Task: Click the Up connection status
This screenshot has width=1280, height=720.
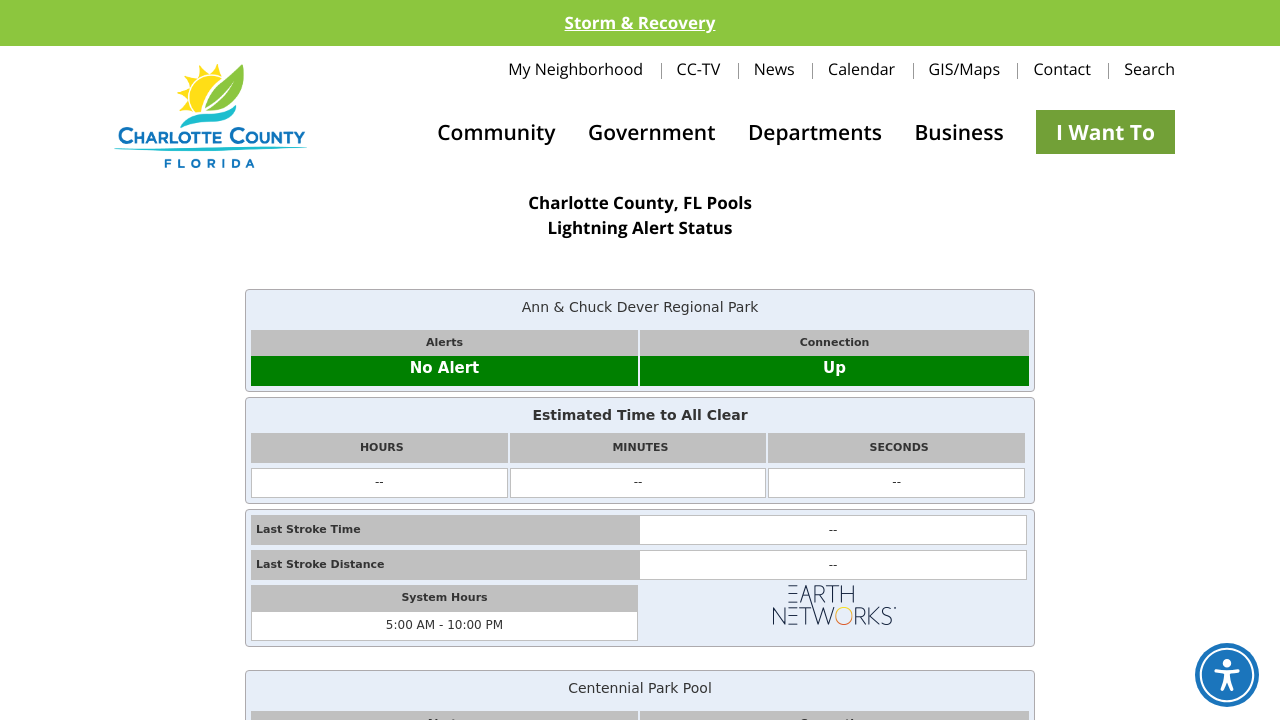Action: tap(833, 367)
